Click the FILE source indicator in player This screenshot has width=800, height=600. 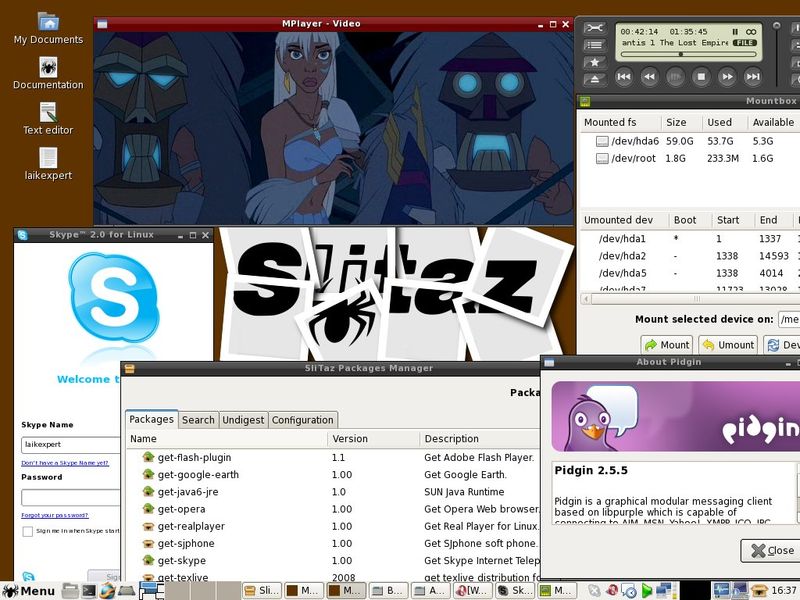745,43
